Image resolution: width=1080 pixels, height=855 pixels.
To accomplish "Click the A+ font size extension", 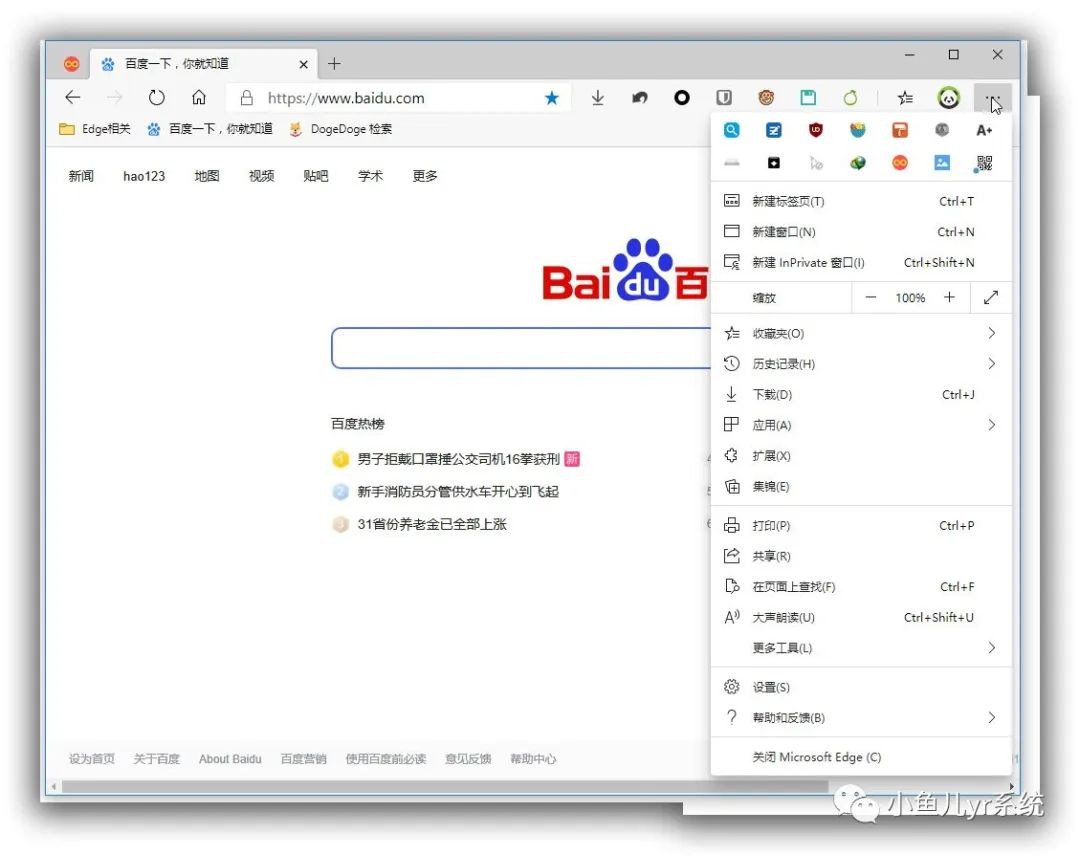I will pyautogui.click(x=984, y=130).
